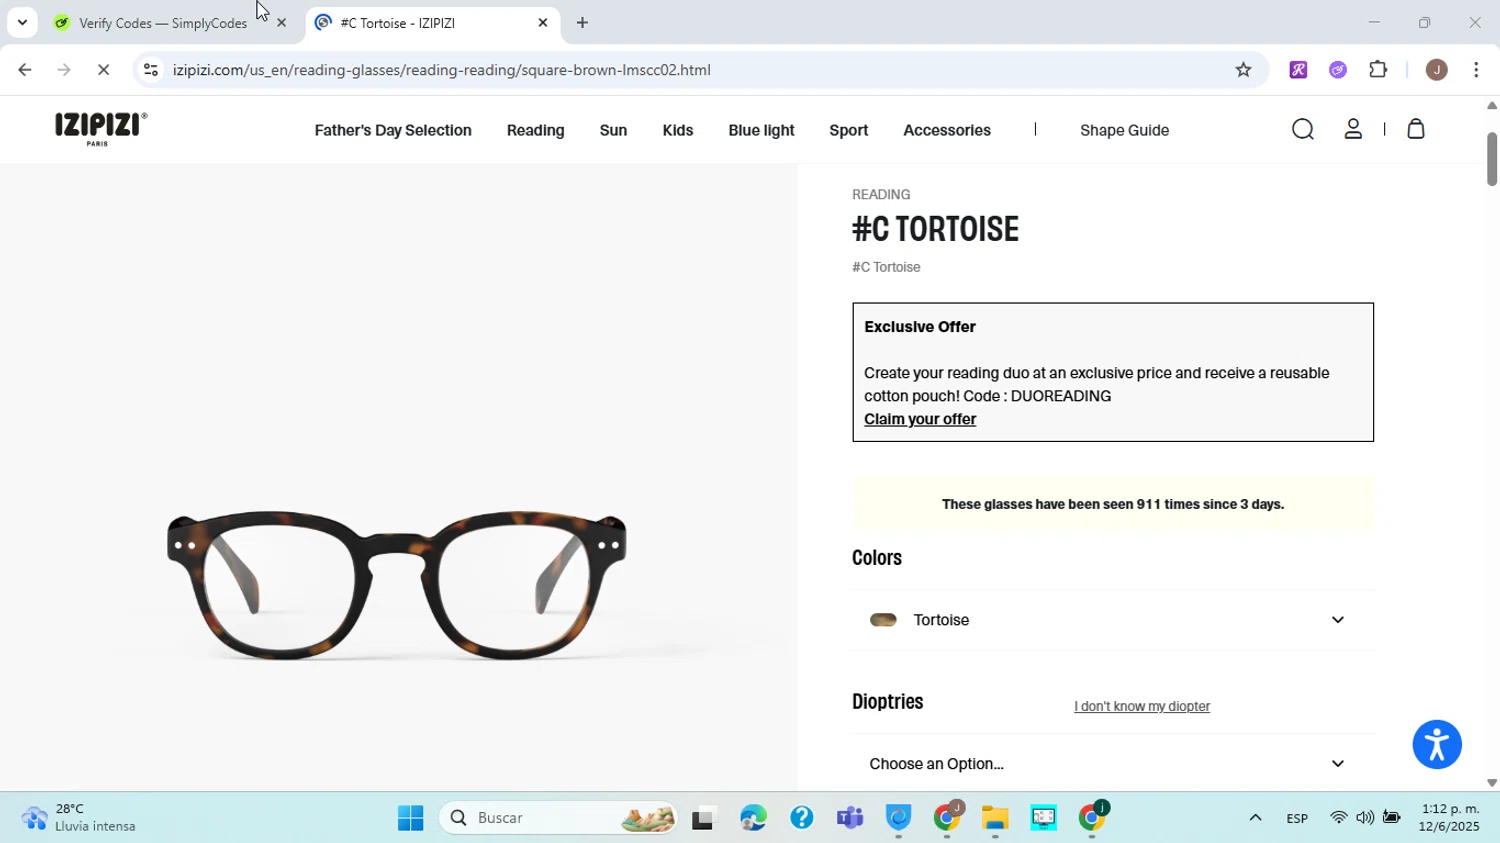Click the Tortoise color swatch

883,620
